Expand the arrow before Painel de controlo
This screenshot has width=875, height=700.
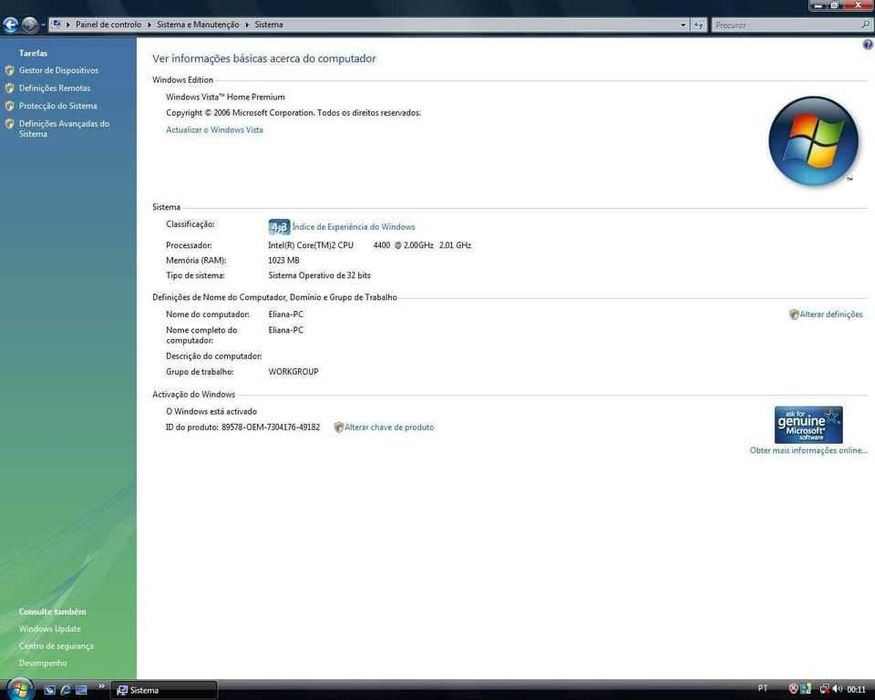tap(68, 25)
